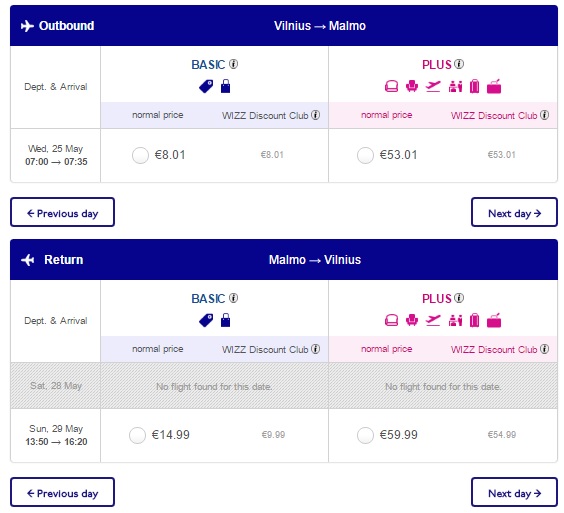
Task: Go to Previous day for outbound flight
Action: [x=63, y=212]
